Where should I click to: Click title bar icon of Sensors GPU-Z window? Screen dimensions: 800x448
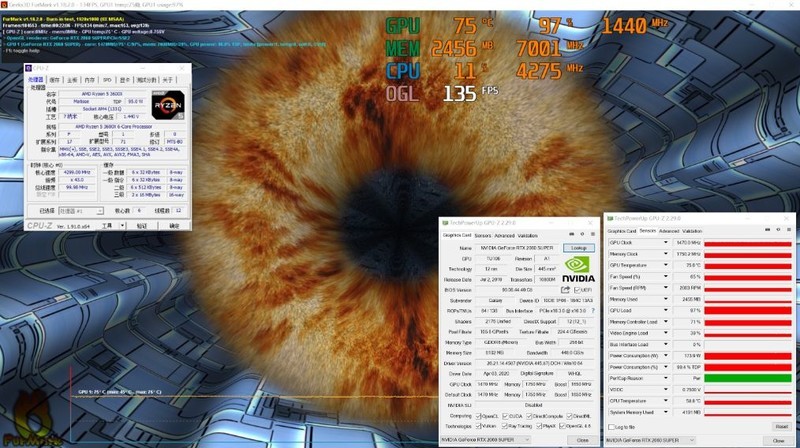(x=610, y=218)
